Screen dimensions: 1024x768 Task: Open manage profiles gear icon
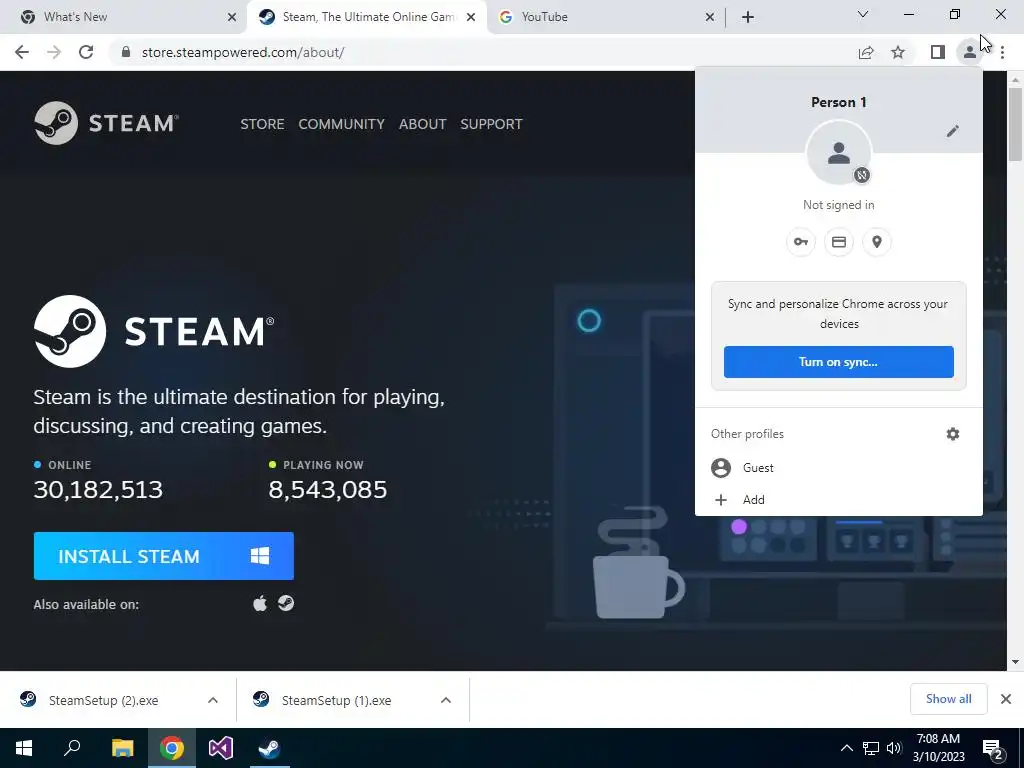click(953, 434)
